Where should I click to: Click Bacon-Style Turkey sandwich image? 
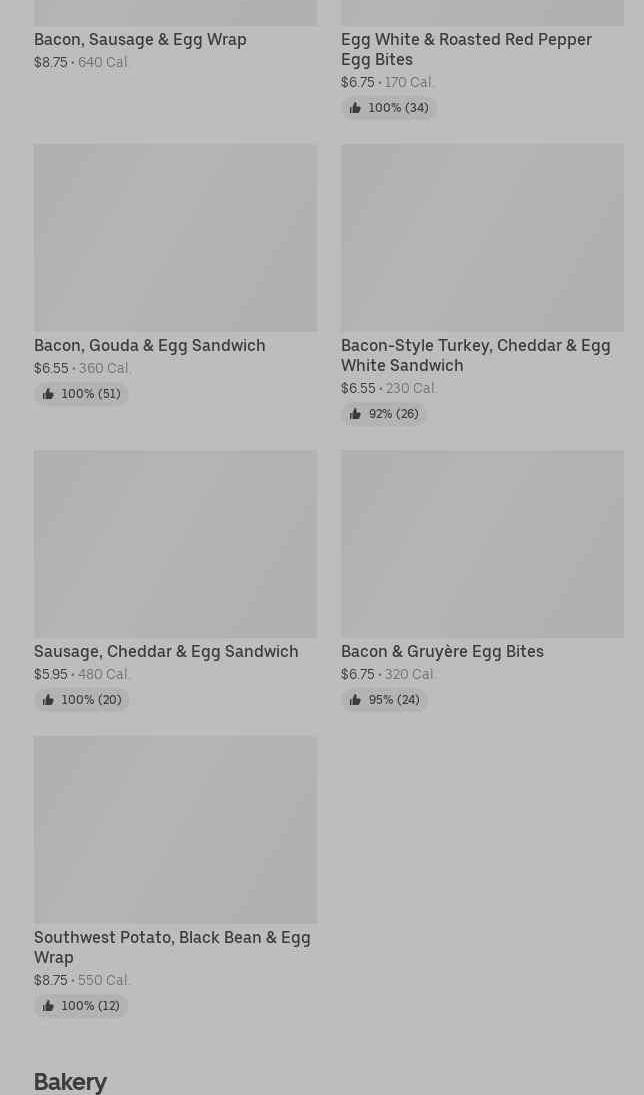482,238
